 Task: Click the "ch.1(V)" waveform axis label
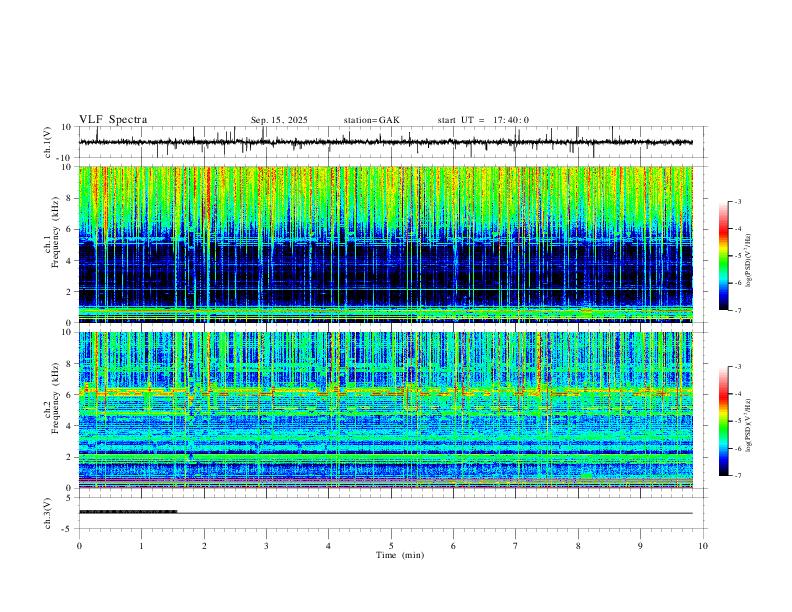(48, 142)
